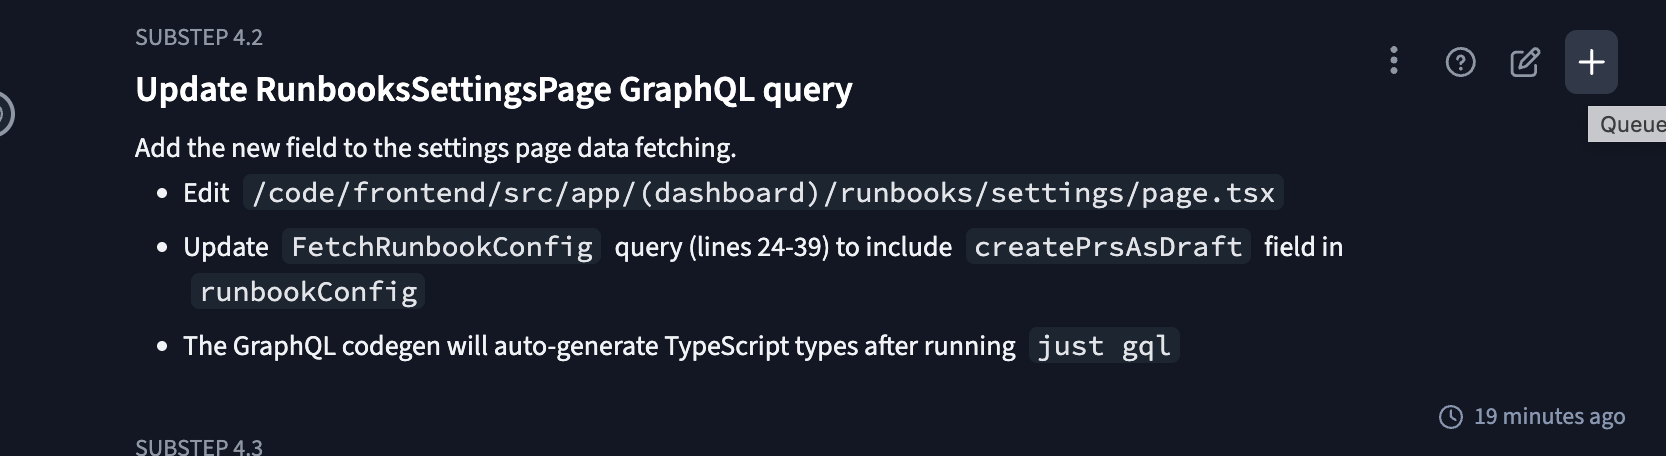Click the edit substep pencil icon

tap(1524, 63)
